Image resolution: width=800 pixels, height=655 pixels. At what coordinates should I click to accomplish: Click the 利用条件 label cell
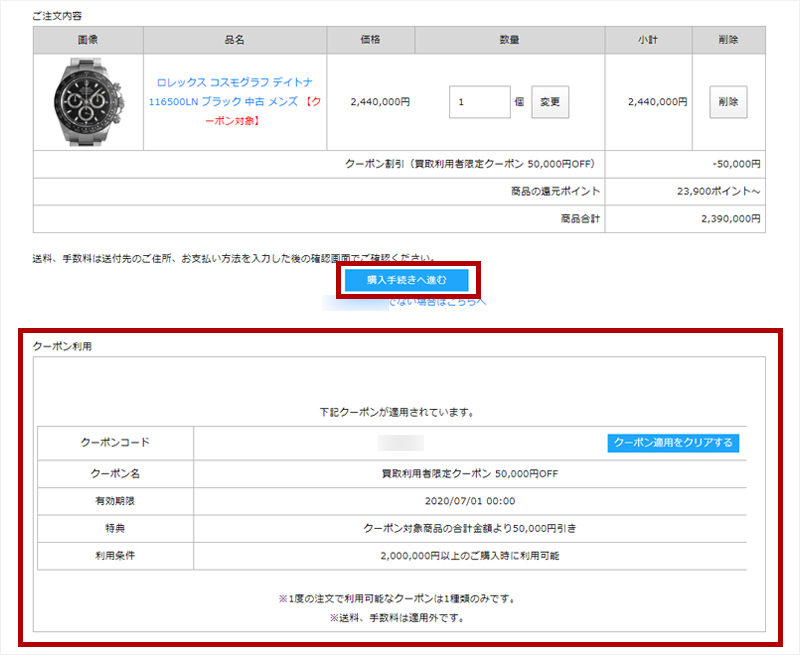[x=115, y=556]
